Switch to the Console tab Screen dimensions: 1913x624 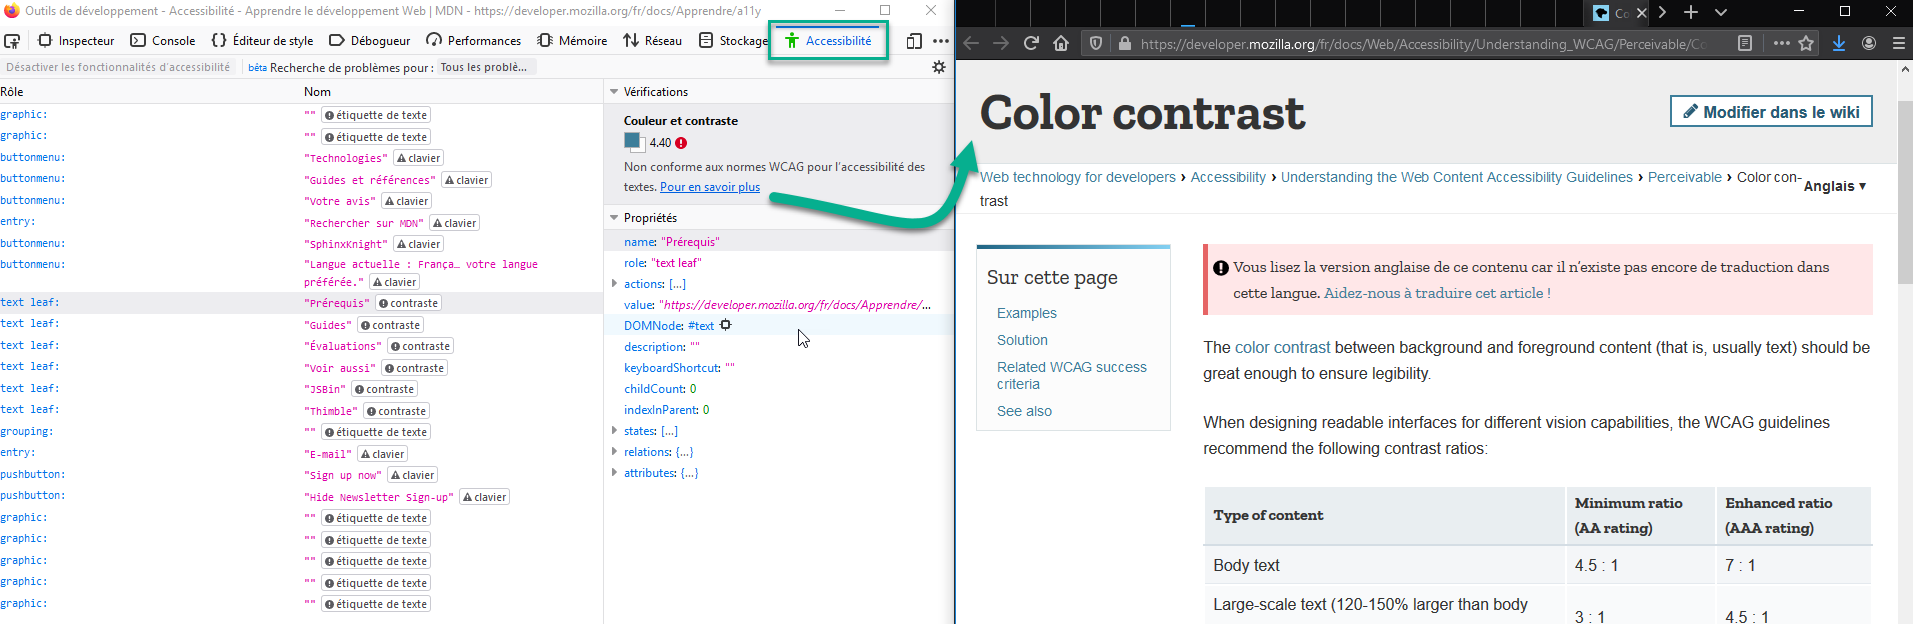coord(163,41)
